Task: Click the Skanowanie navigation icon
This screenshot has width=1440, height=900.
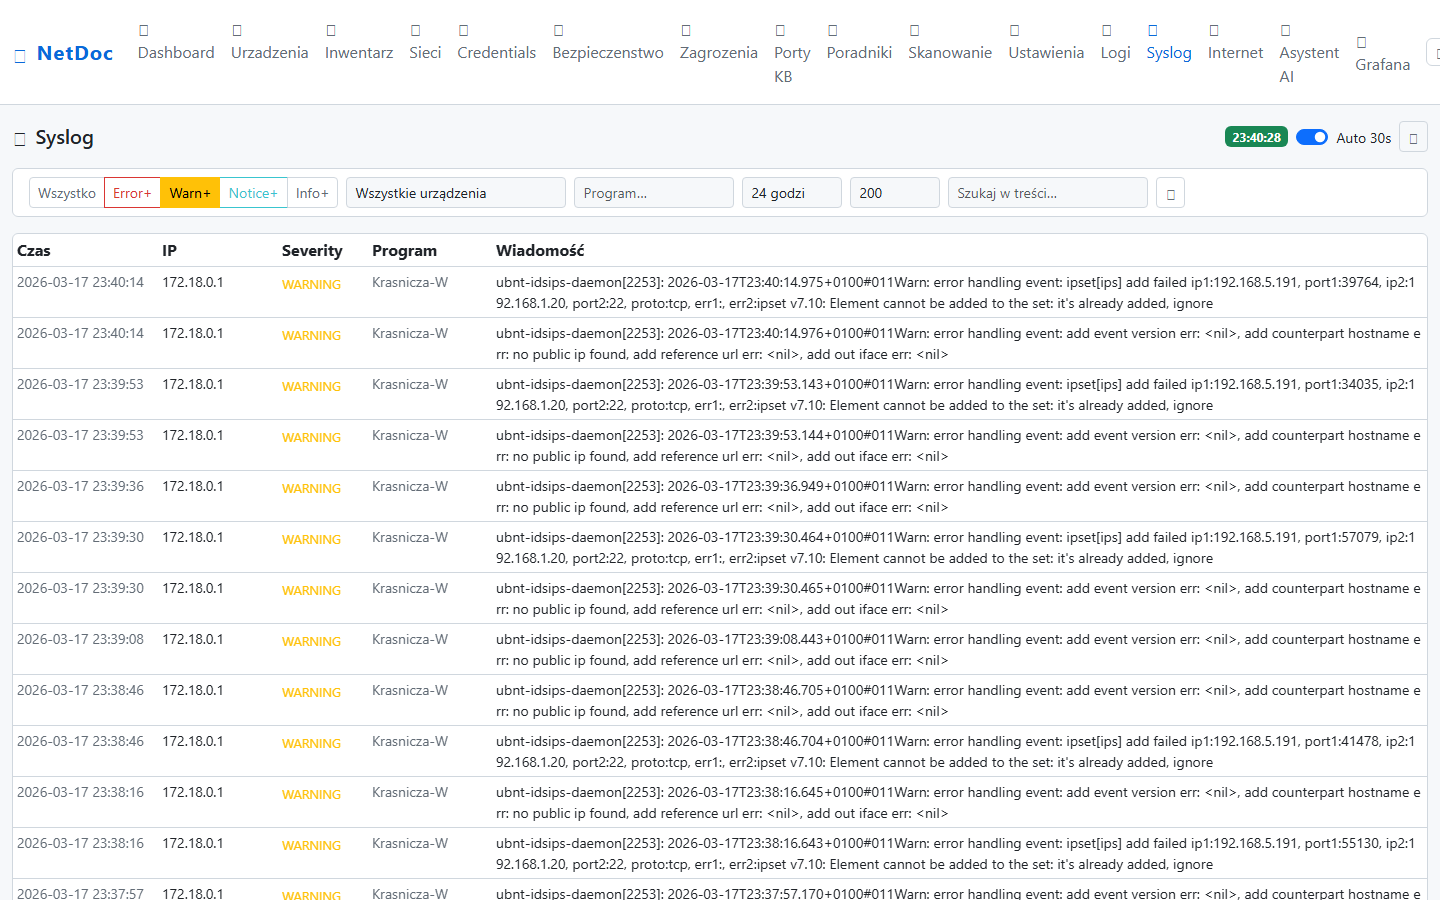Action: point(914,31)
